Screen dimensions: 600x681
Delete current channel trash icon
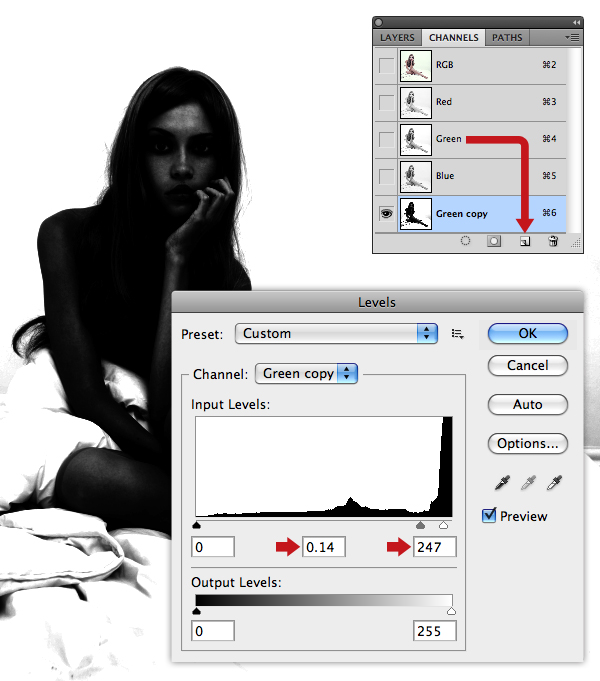553,241
